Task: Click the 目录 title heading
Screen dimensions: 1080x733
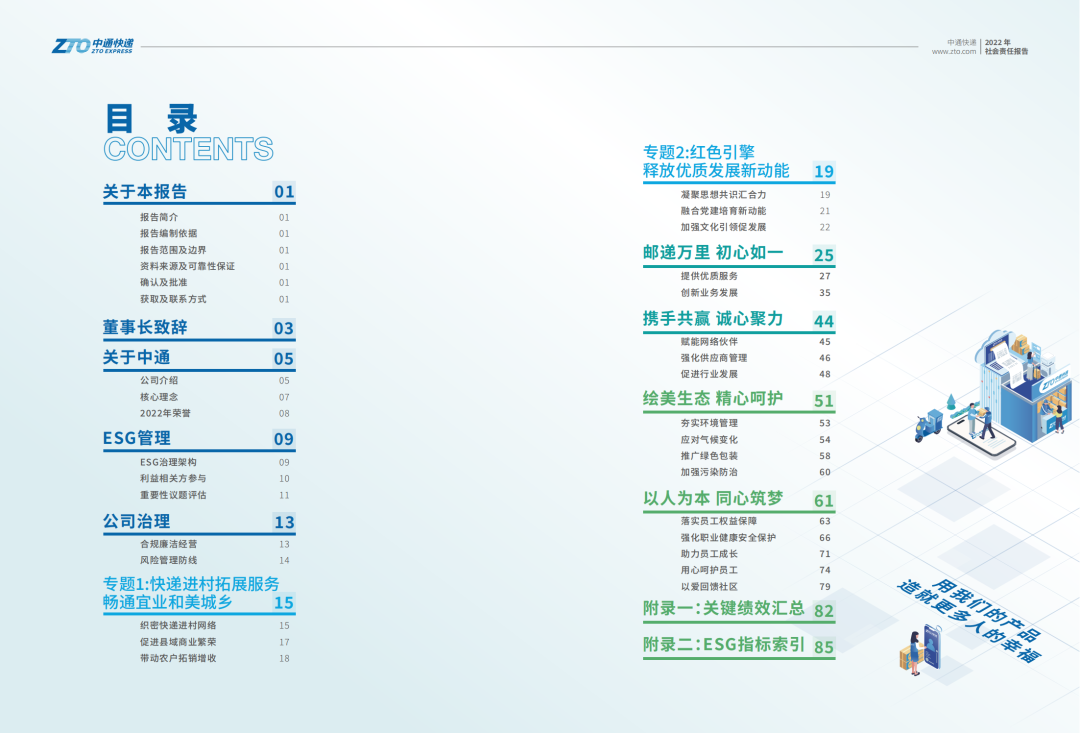Action: 152,119
